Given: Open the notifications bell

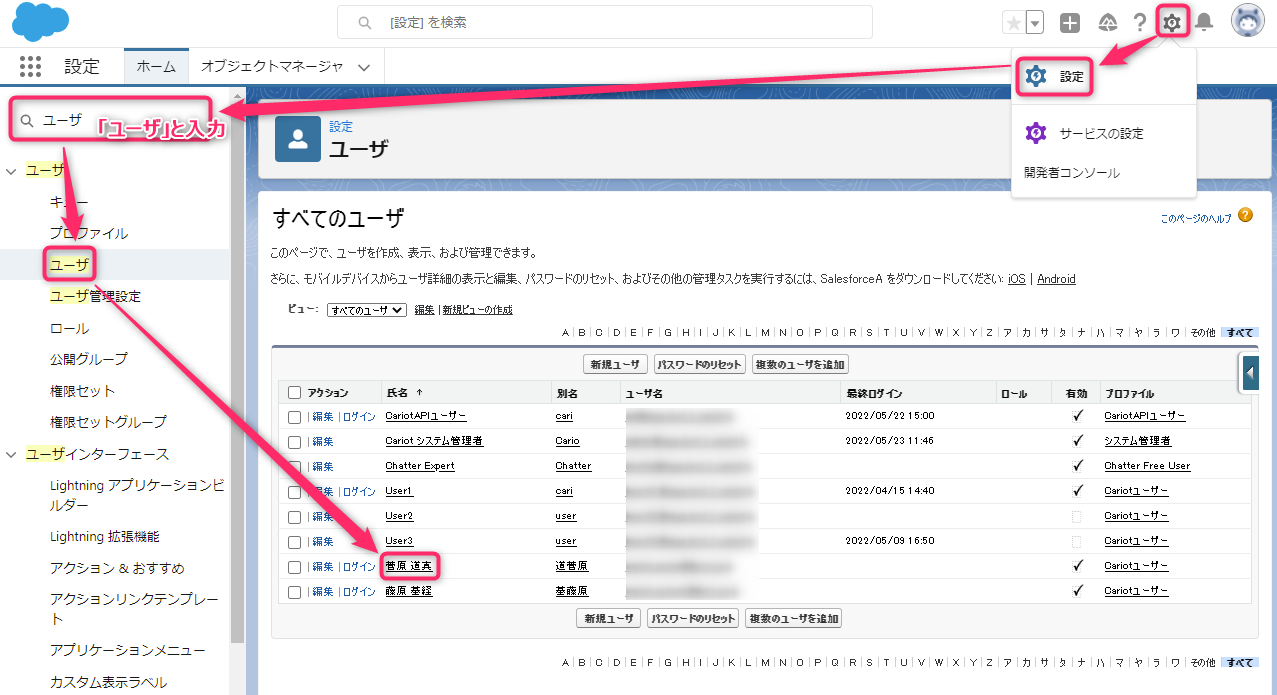Looking at the screenshot, I should 1204,22.
